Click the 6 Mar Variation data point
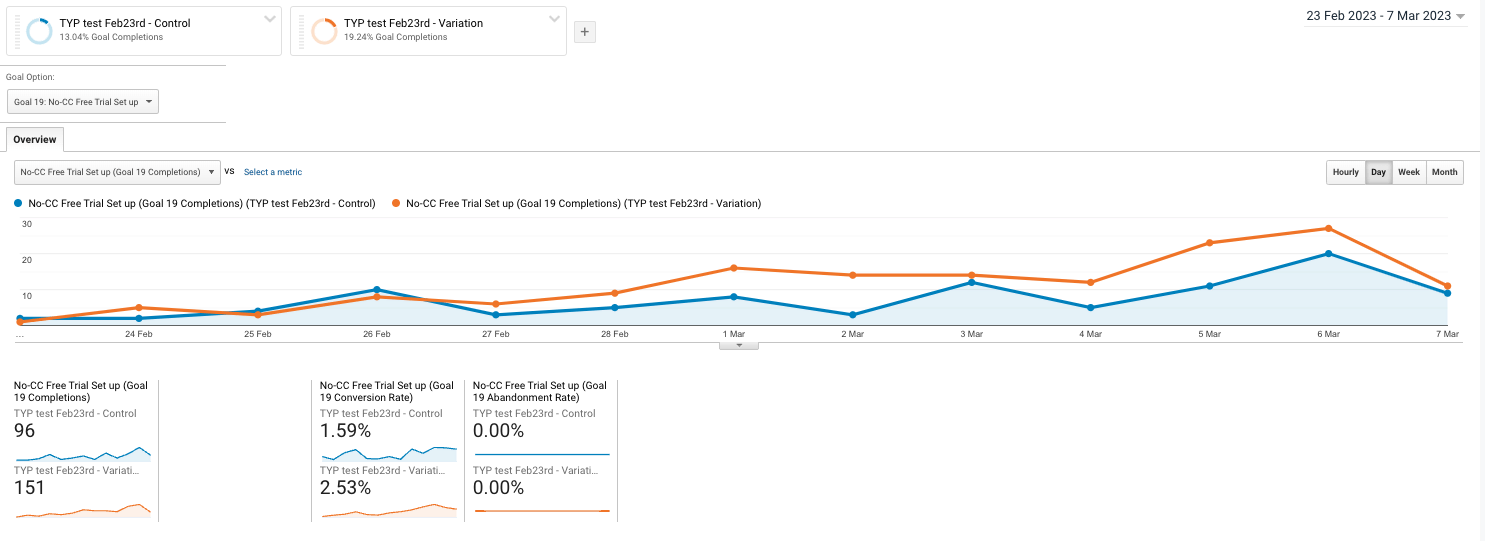1485x541 pixels. [1328, 228]
